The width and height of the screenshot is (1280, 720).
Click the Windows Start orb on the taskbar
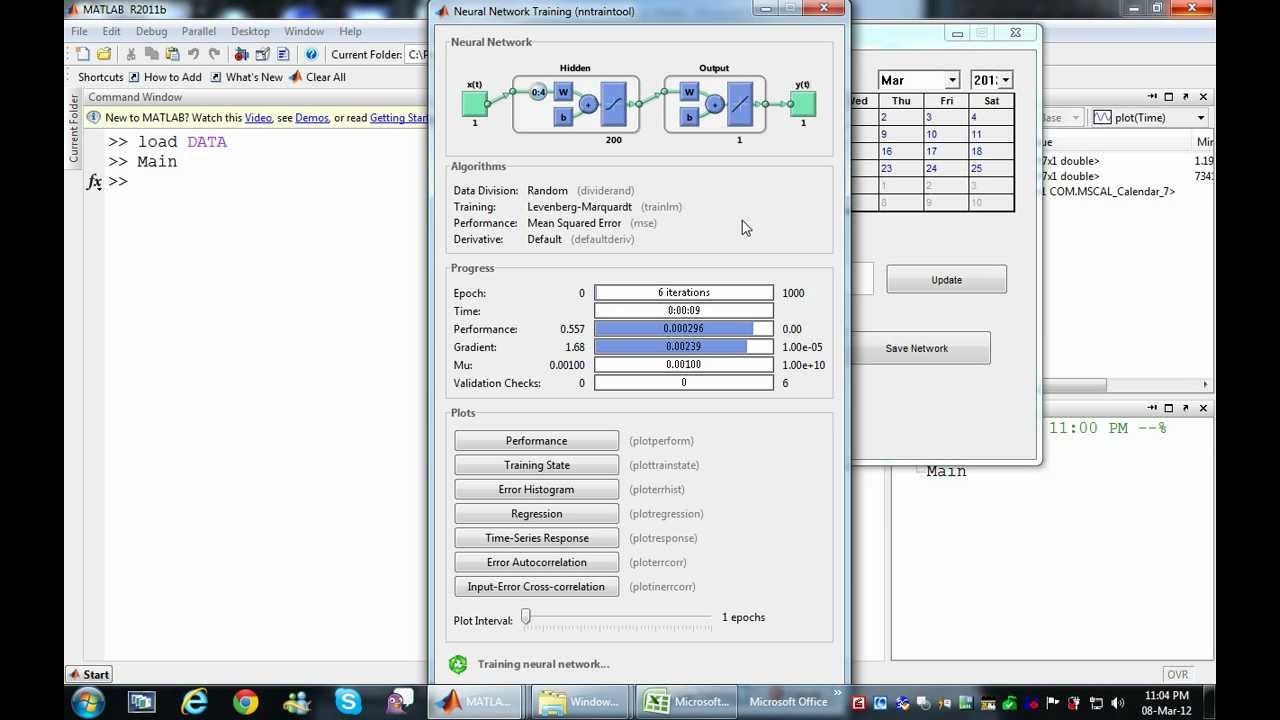(88, 702)
